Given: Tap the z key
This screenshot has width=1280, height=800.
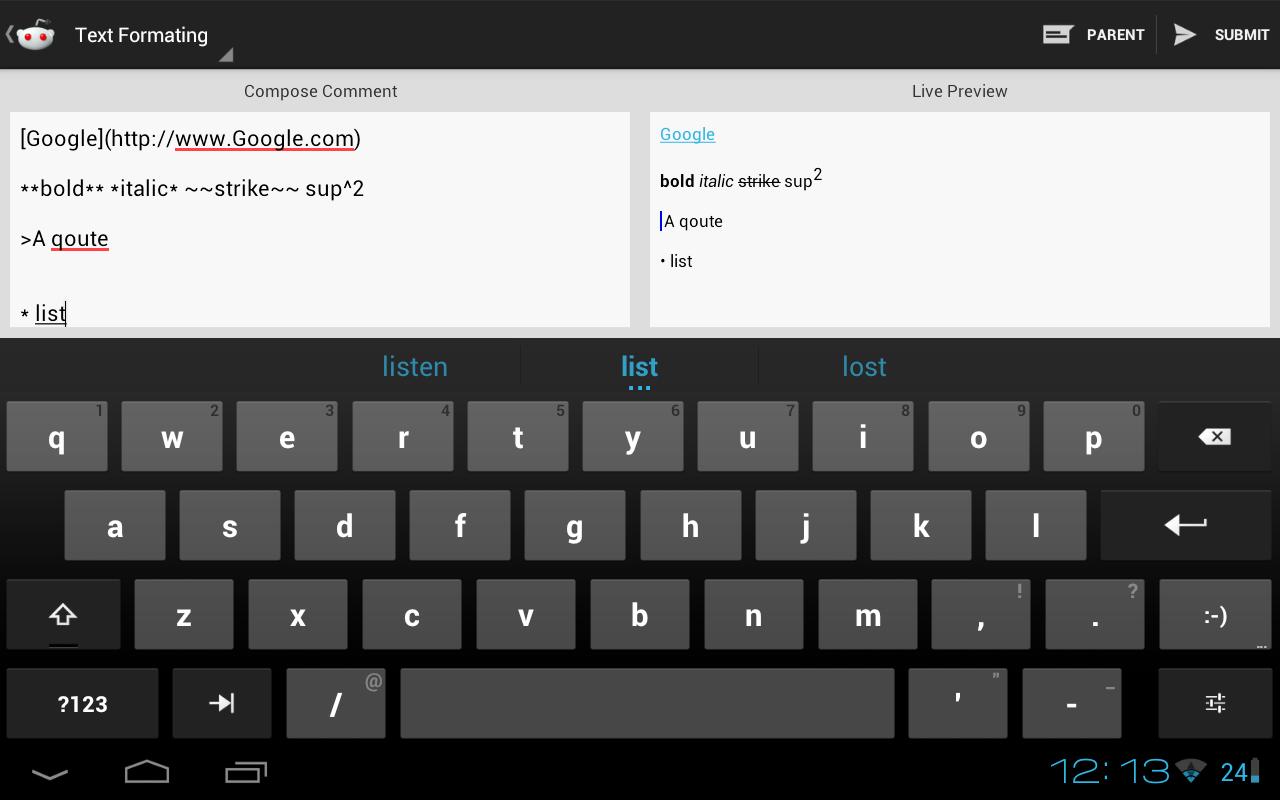Looking at the screenshot, I should tap(184, 615).
